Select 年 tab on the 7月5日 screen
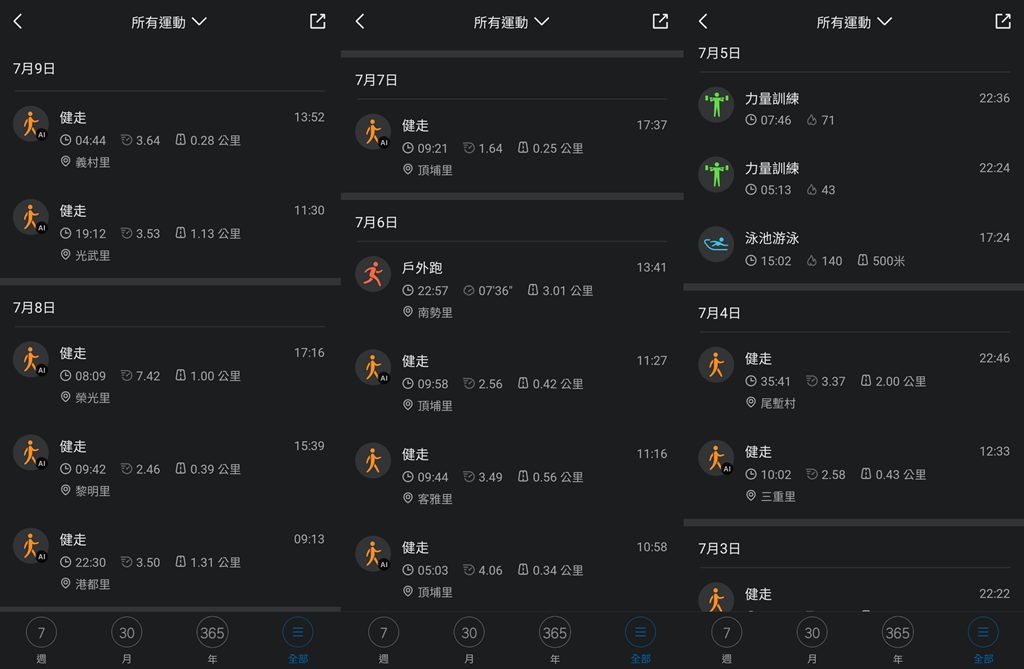The height and width of the screenshot is (669, 1024). [x=897, y=640]
